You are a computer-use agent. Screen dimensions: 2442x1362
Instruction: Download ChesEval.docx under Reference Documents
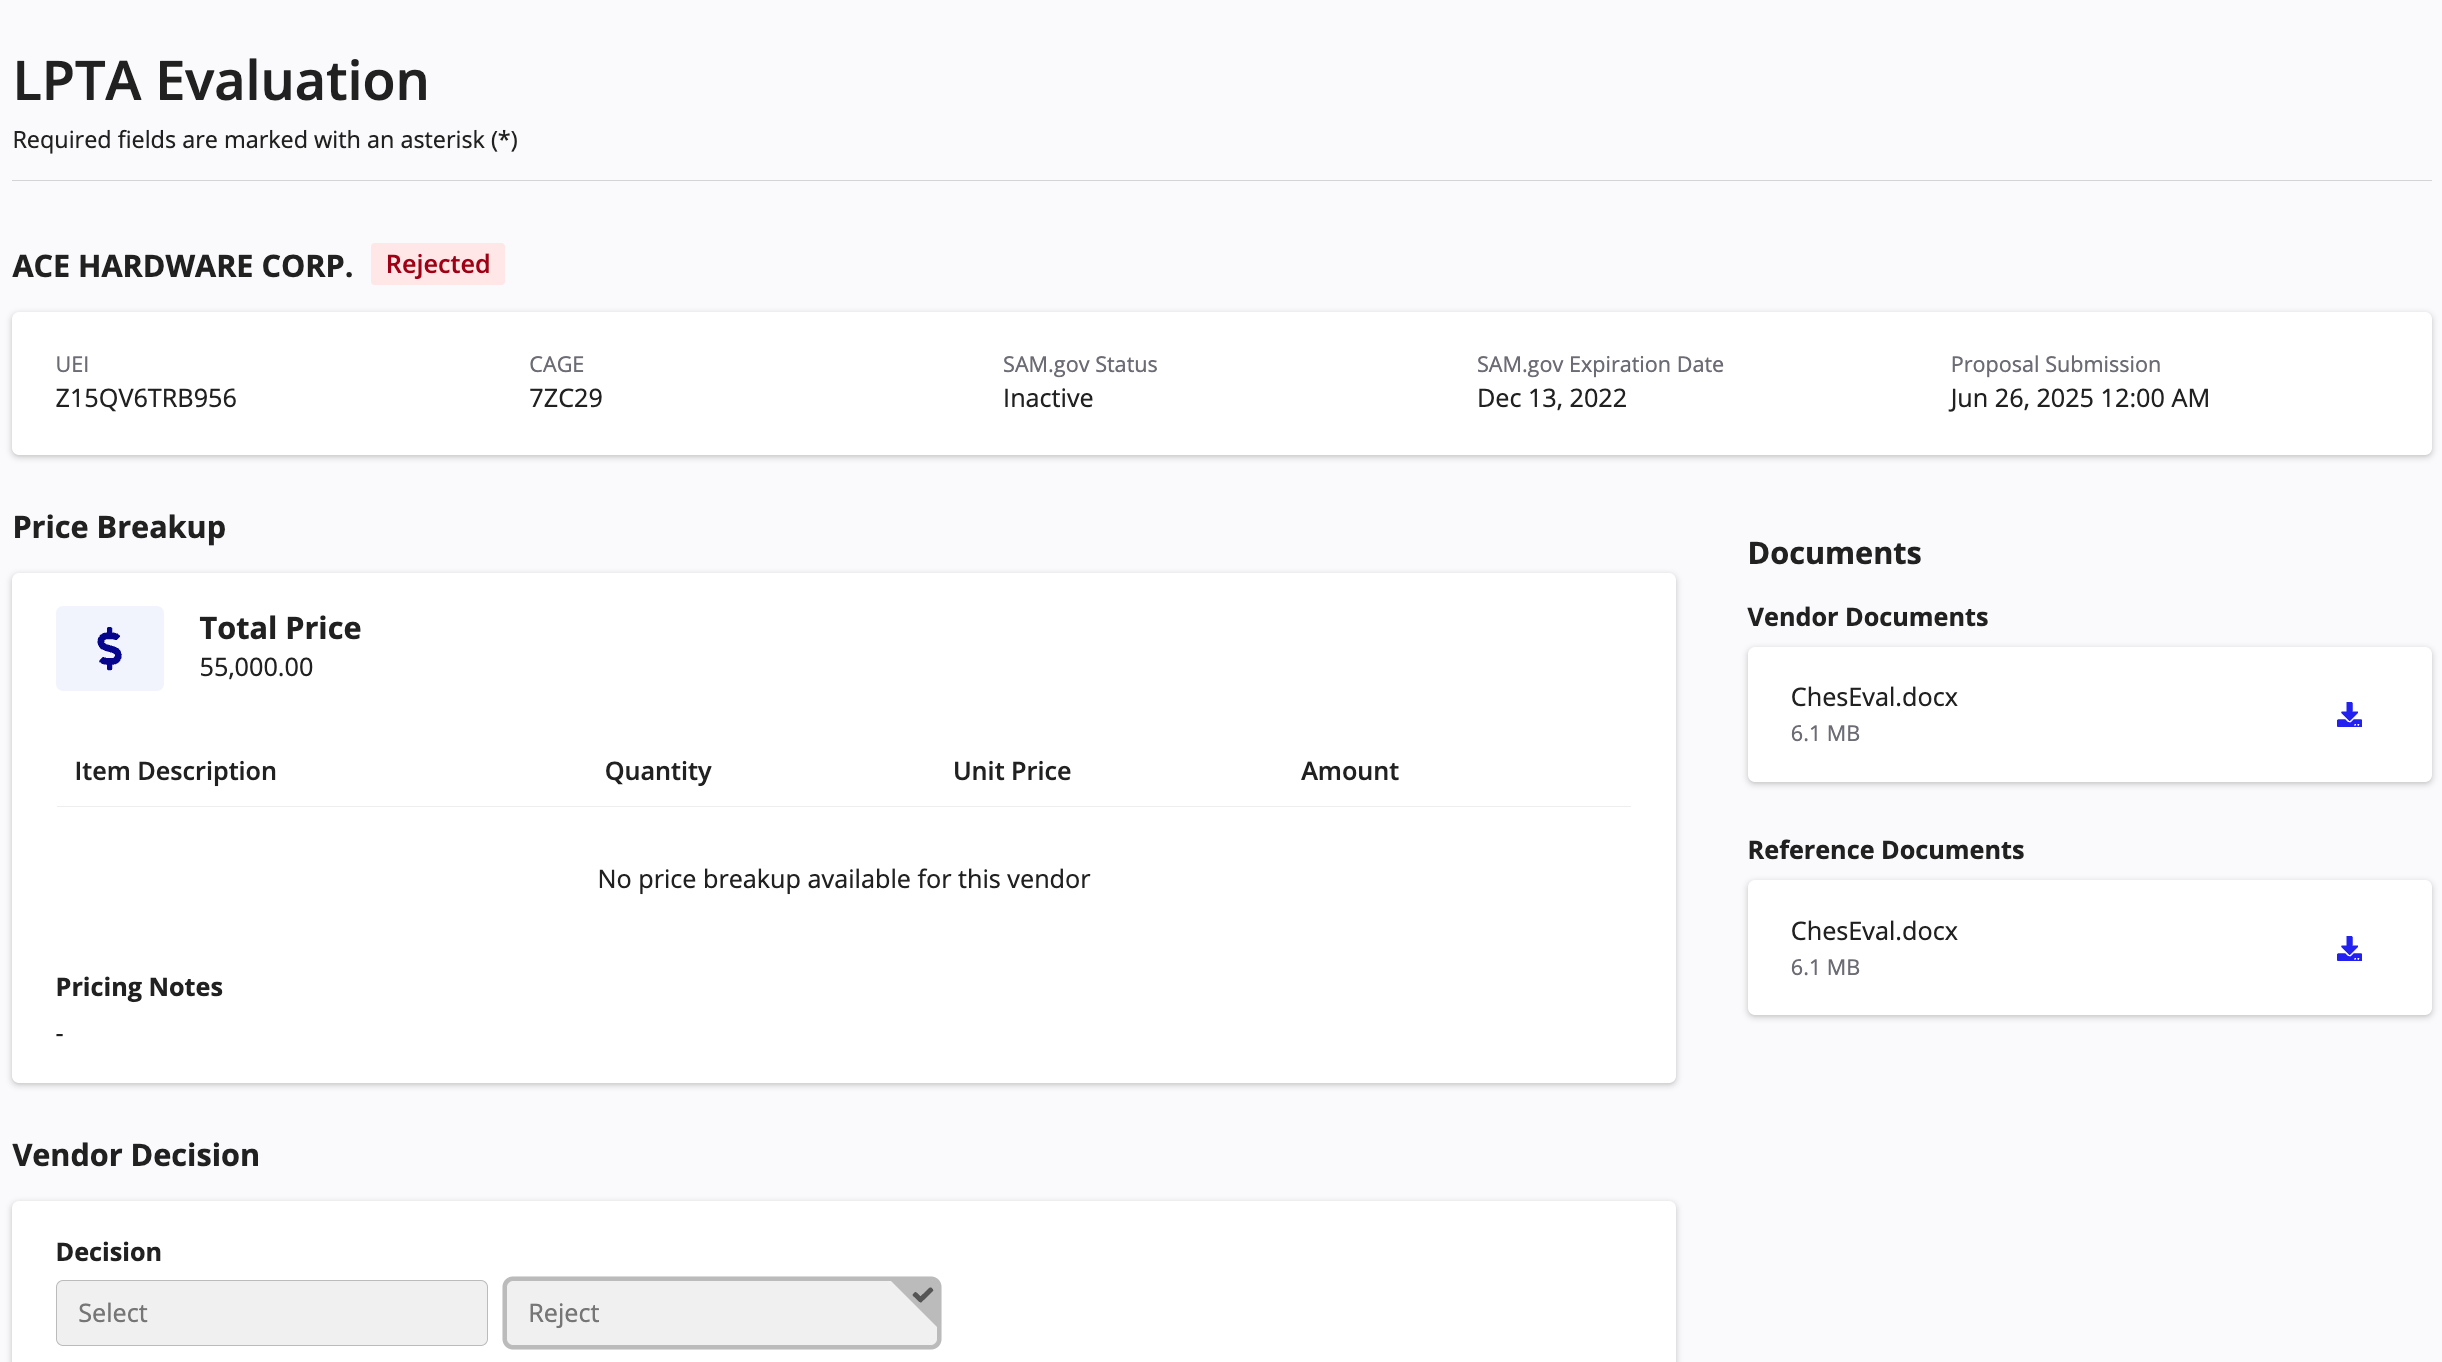(2349, 949)
